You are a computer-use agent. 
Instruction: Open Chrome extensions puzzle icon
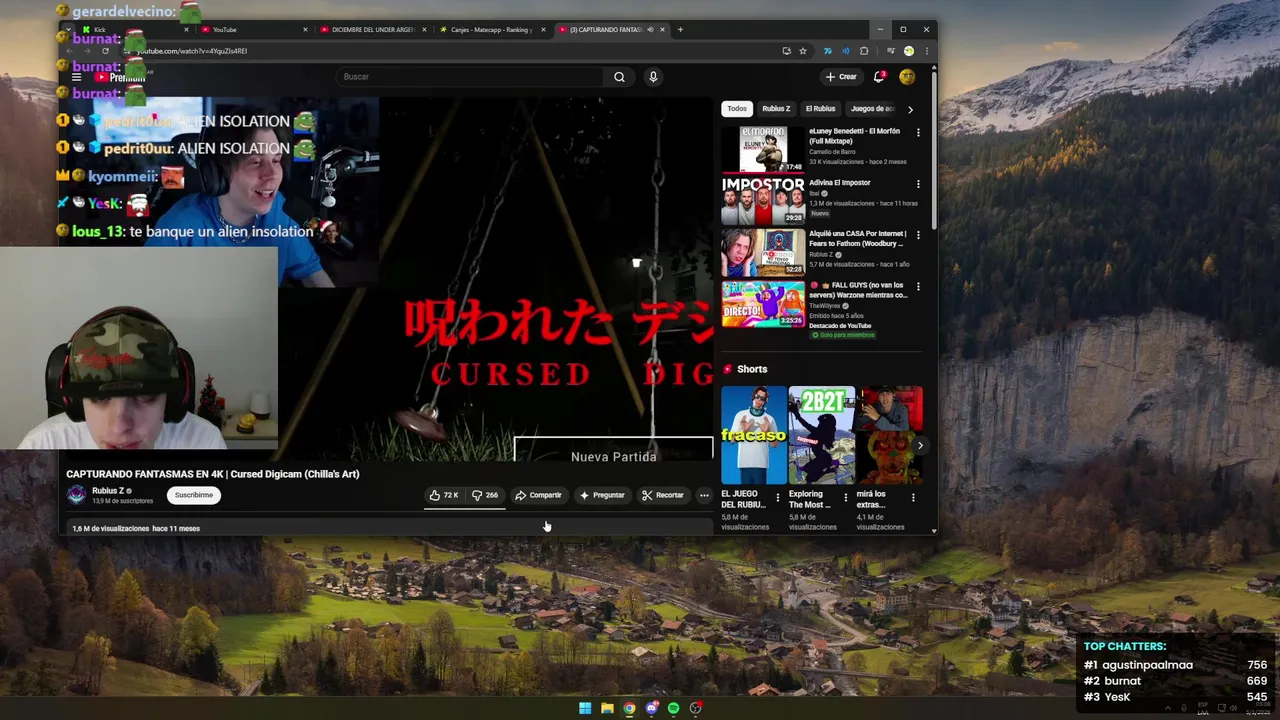point(864,51)
